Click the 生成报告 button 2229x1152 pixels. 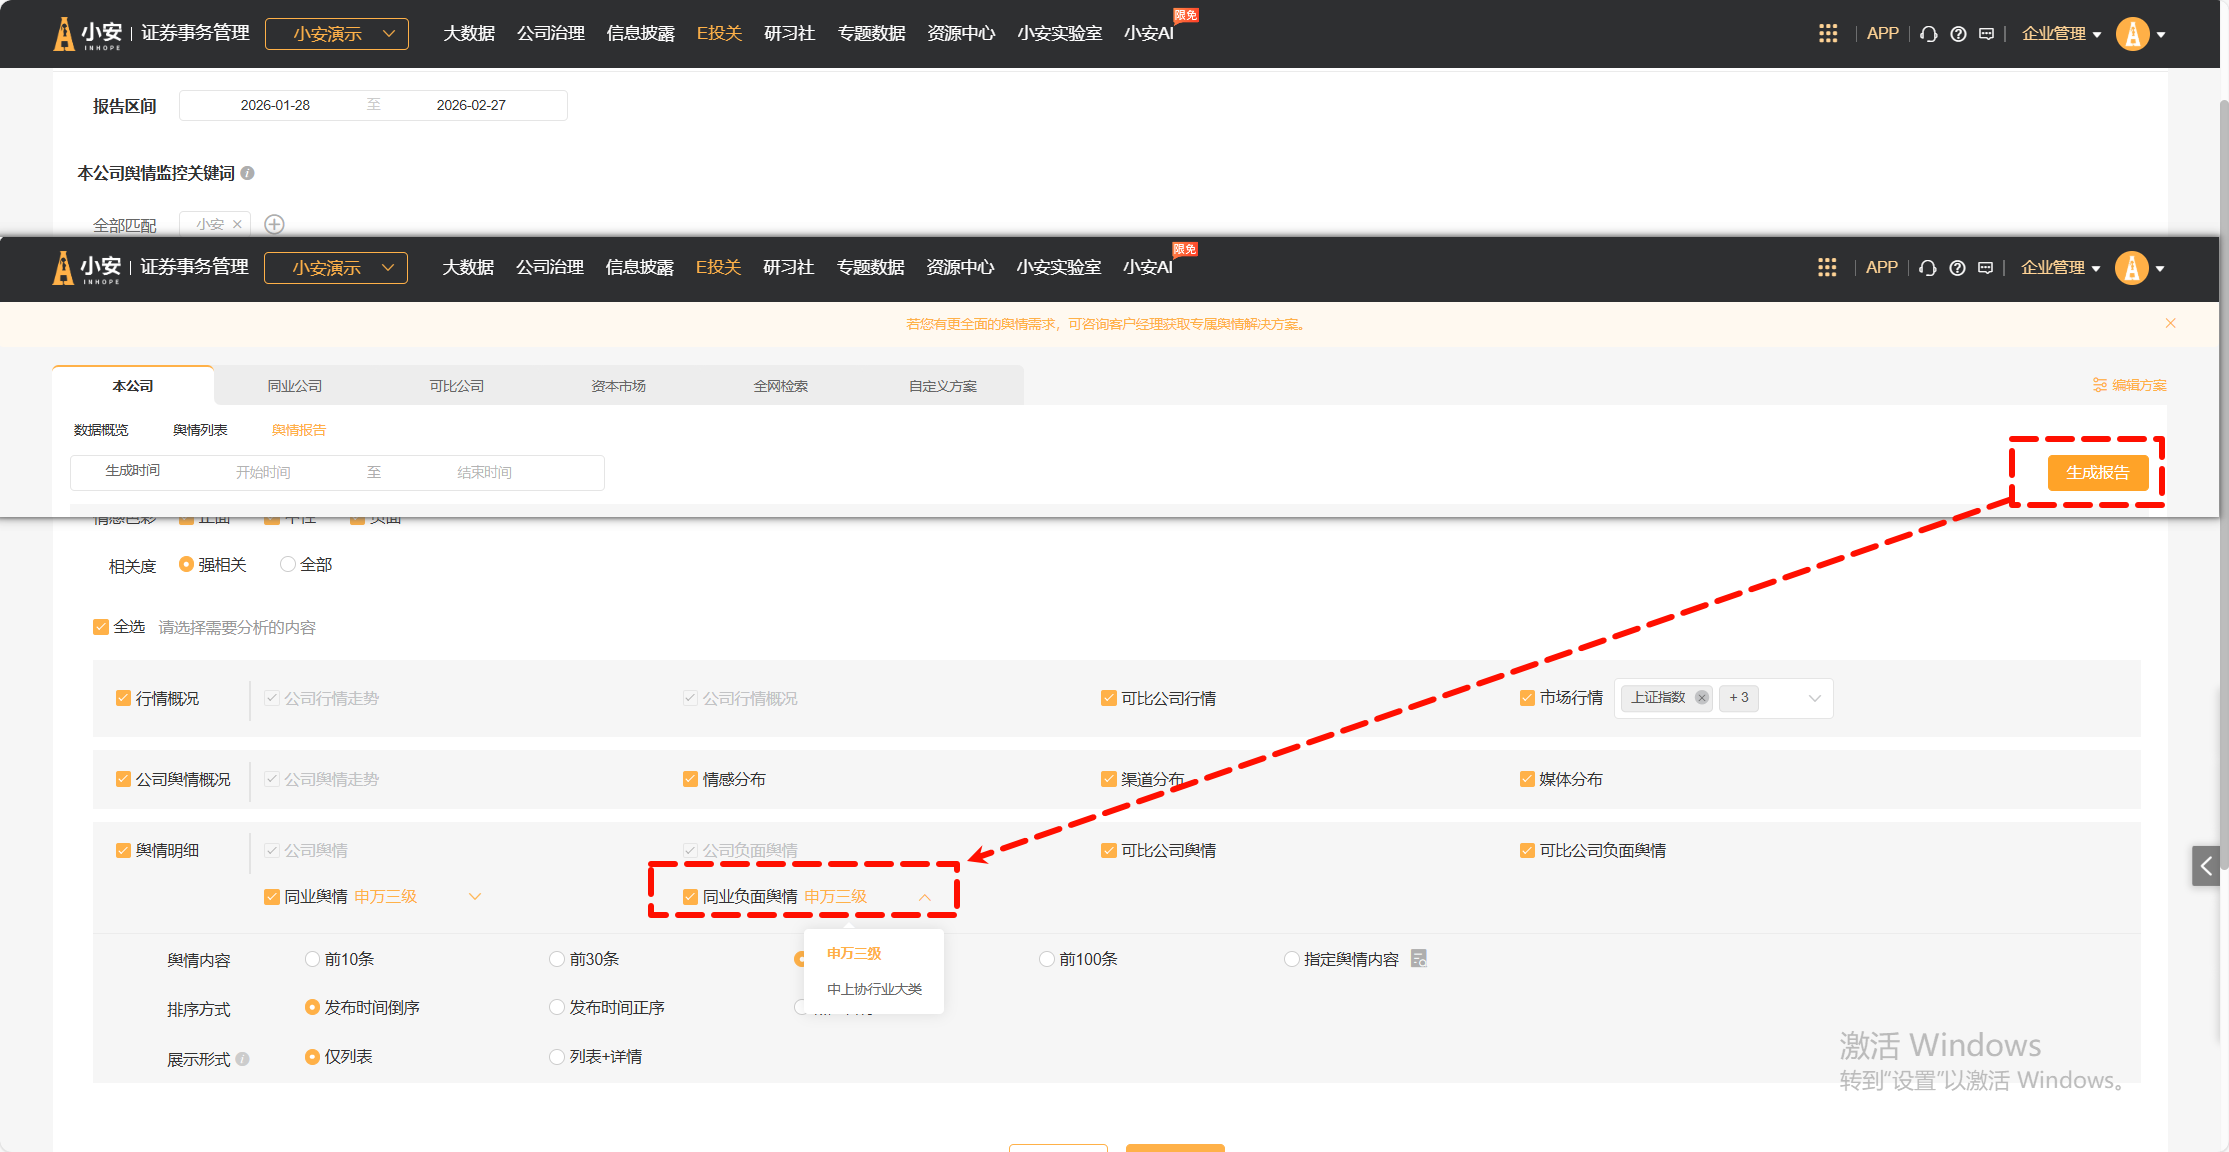tap(2097, 472)
